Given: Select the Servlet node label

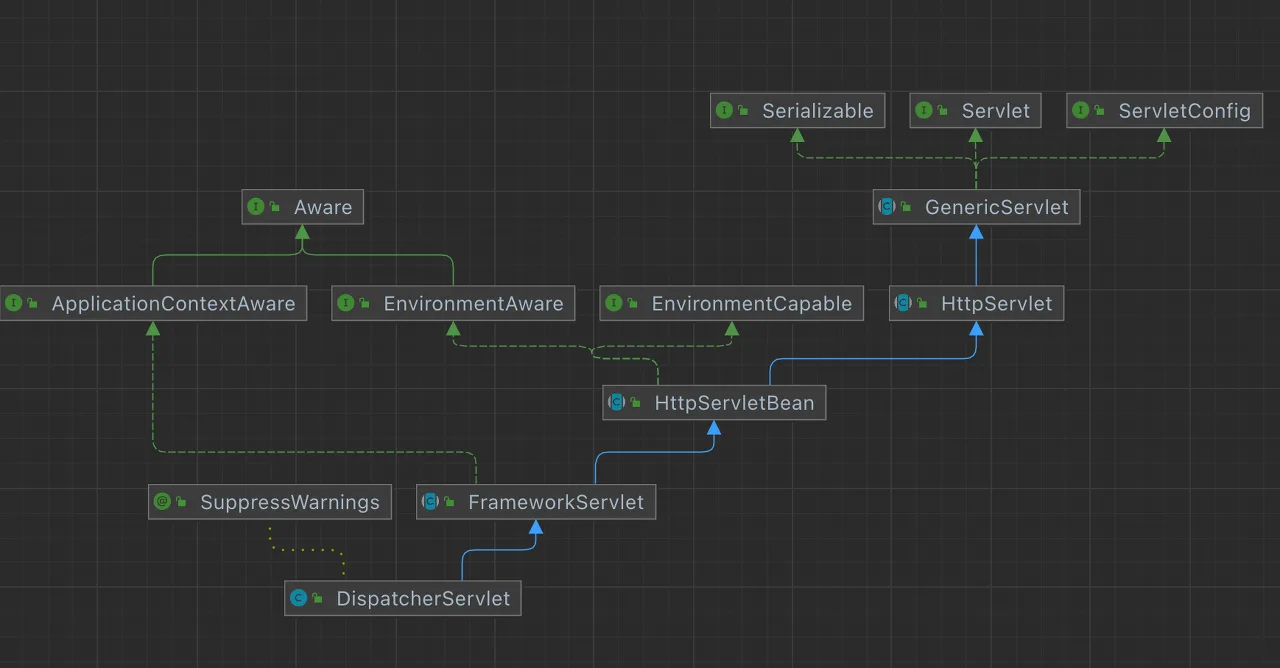Looking at the screenshot, I should click(x=996, y=111).
